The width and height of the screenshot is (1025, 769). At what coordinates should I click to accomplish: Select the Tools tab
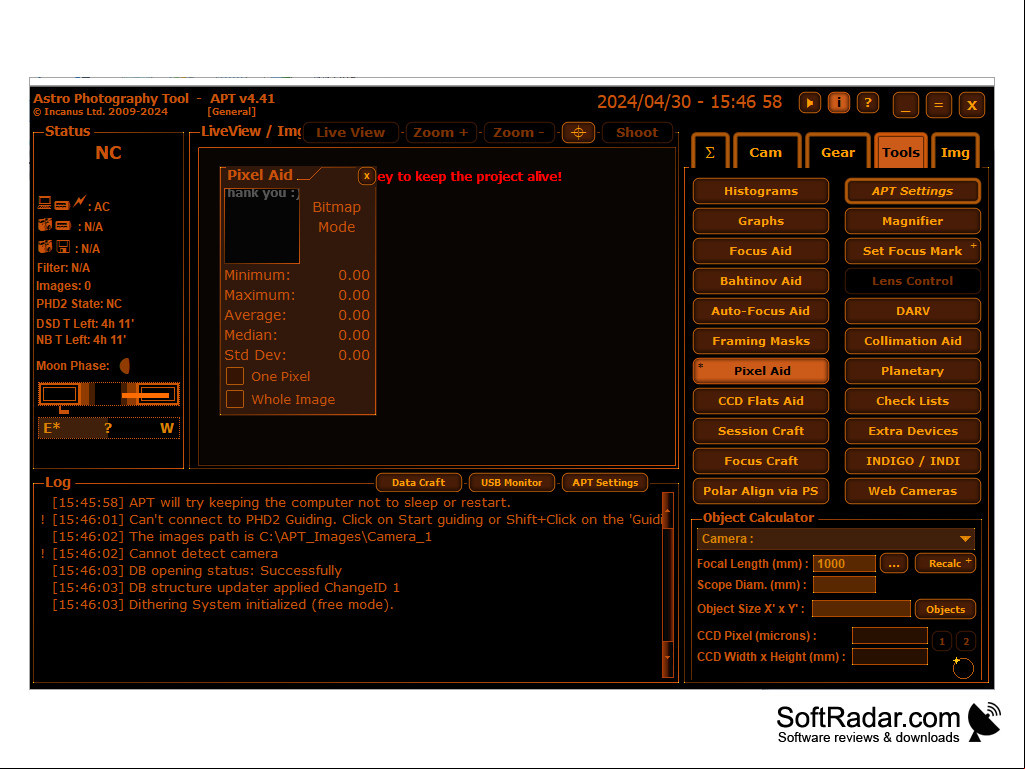coord(901,152)
